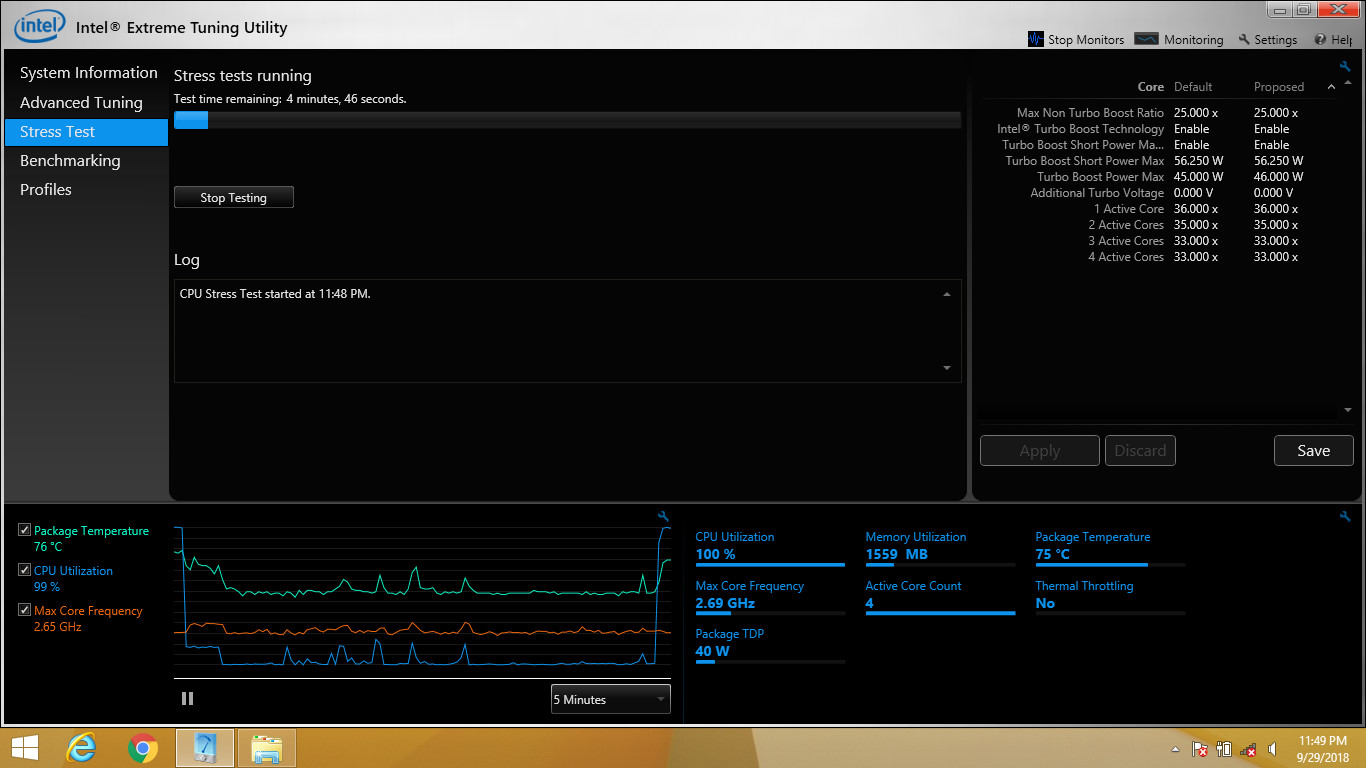Click the Monitoring graph icon
The height and width of the screenshot is (768, 1366).
(x=1147, y=39)
